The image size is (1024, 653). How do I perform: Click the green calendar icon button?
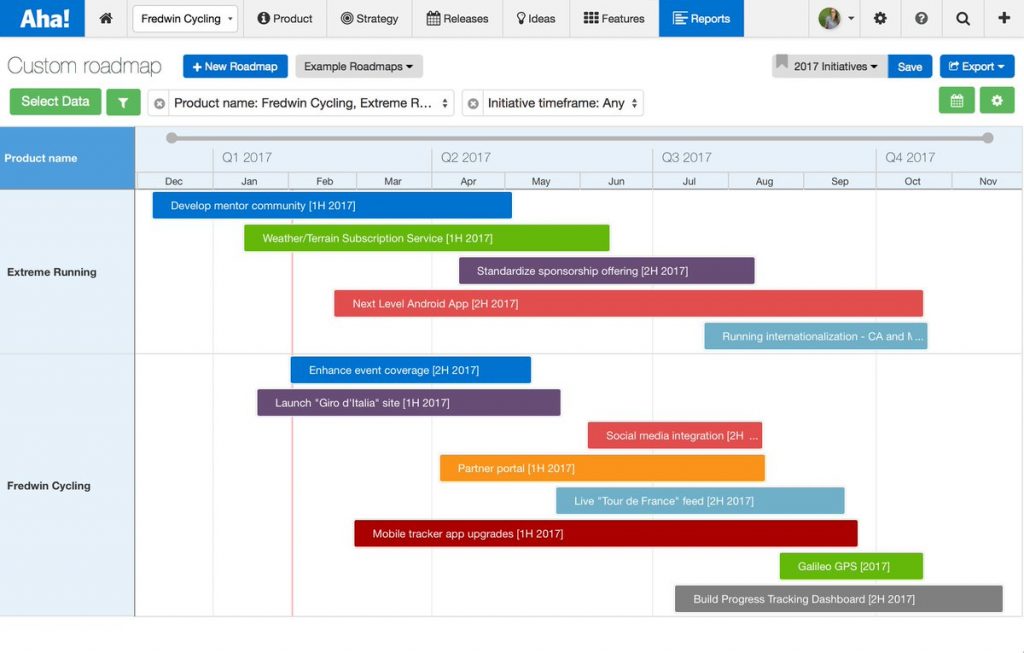tap(956, 101)
